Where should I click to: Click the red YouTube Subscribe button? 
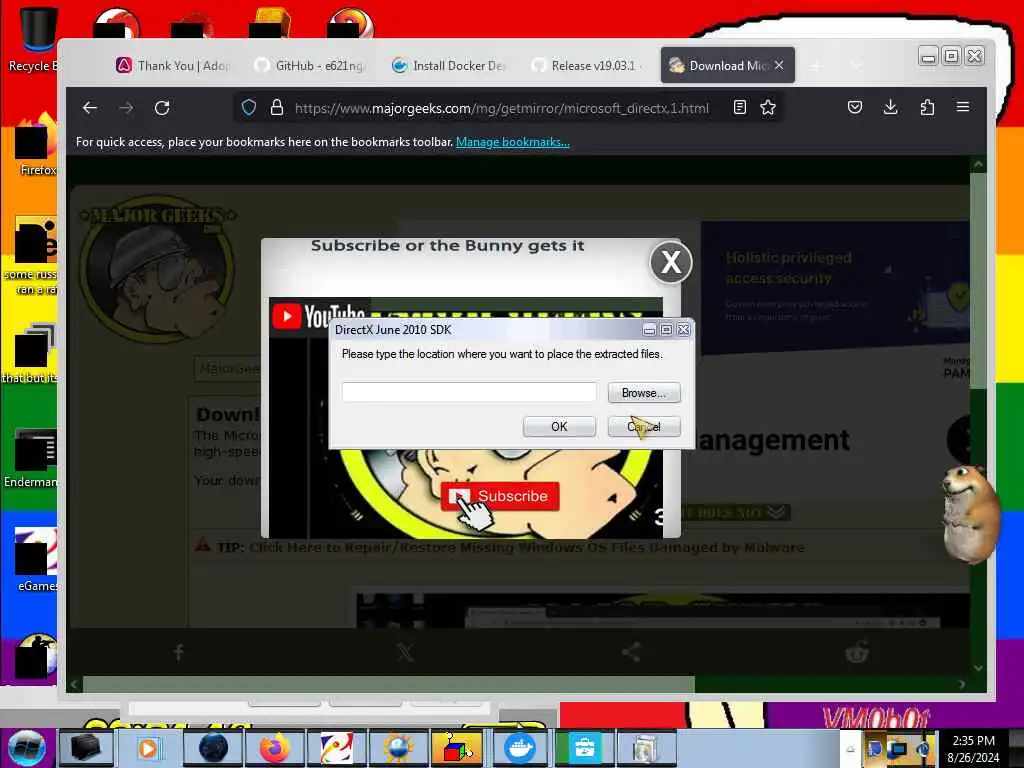500,496
